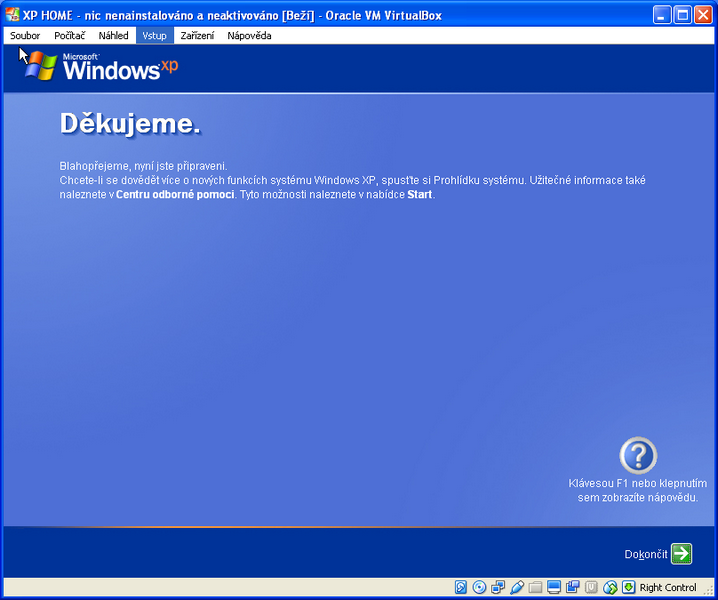Minimize the VirtualBox window

pyautogui.click(x=661, y=15)
